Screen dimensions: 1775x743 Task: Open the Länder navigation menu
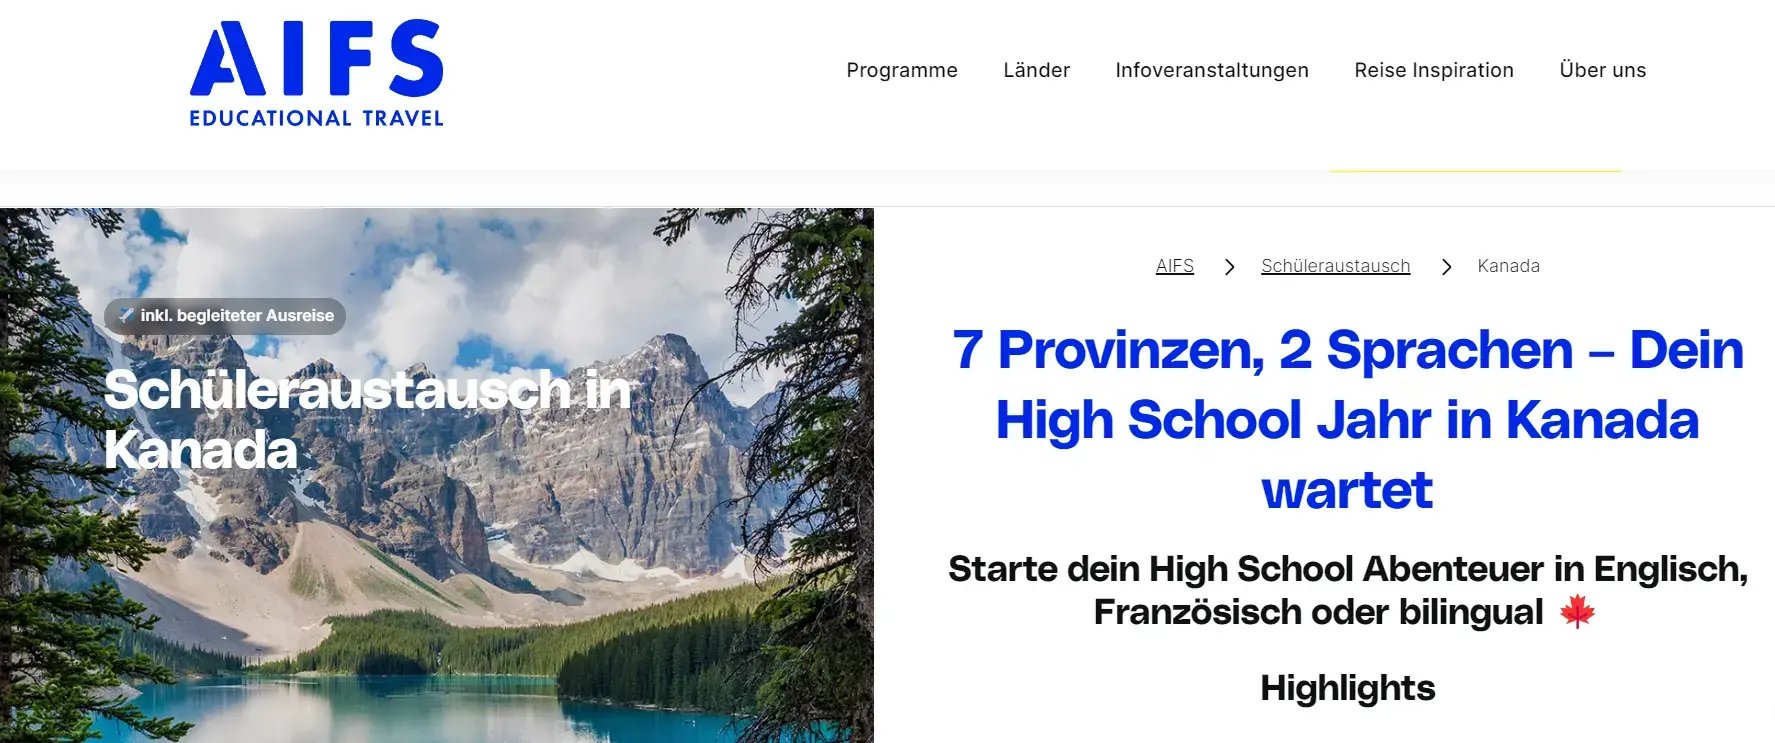coord(1036,70)
